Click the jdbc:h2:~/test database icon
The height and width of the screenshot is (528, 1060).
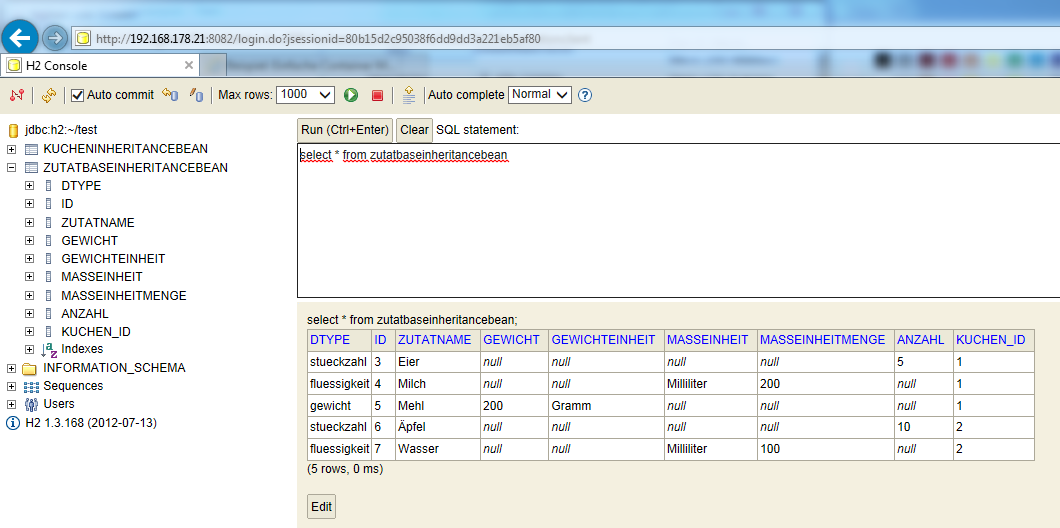(x=13, y=130)
